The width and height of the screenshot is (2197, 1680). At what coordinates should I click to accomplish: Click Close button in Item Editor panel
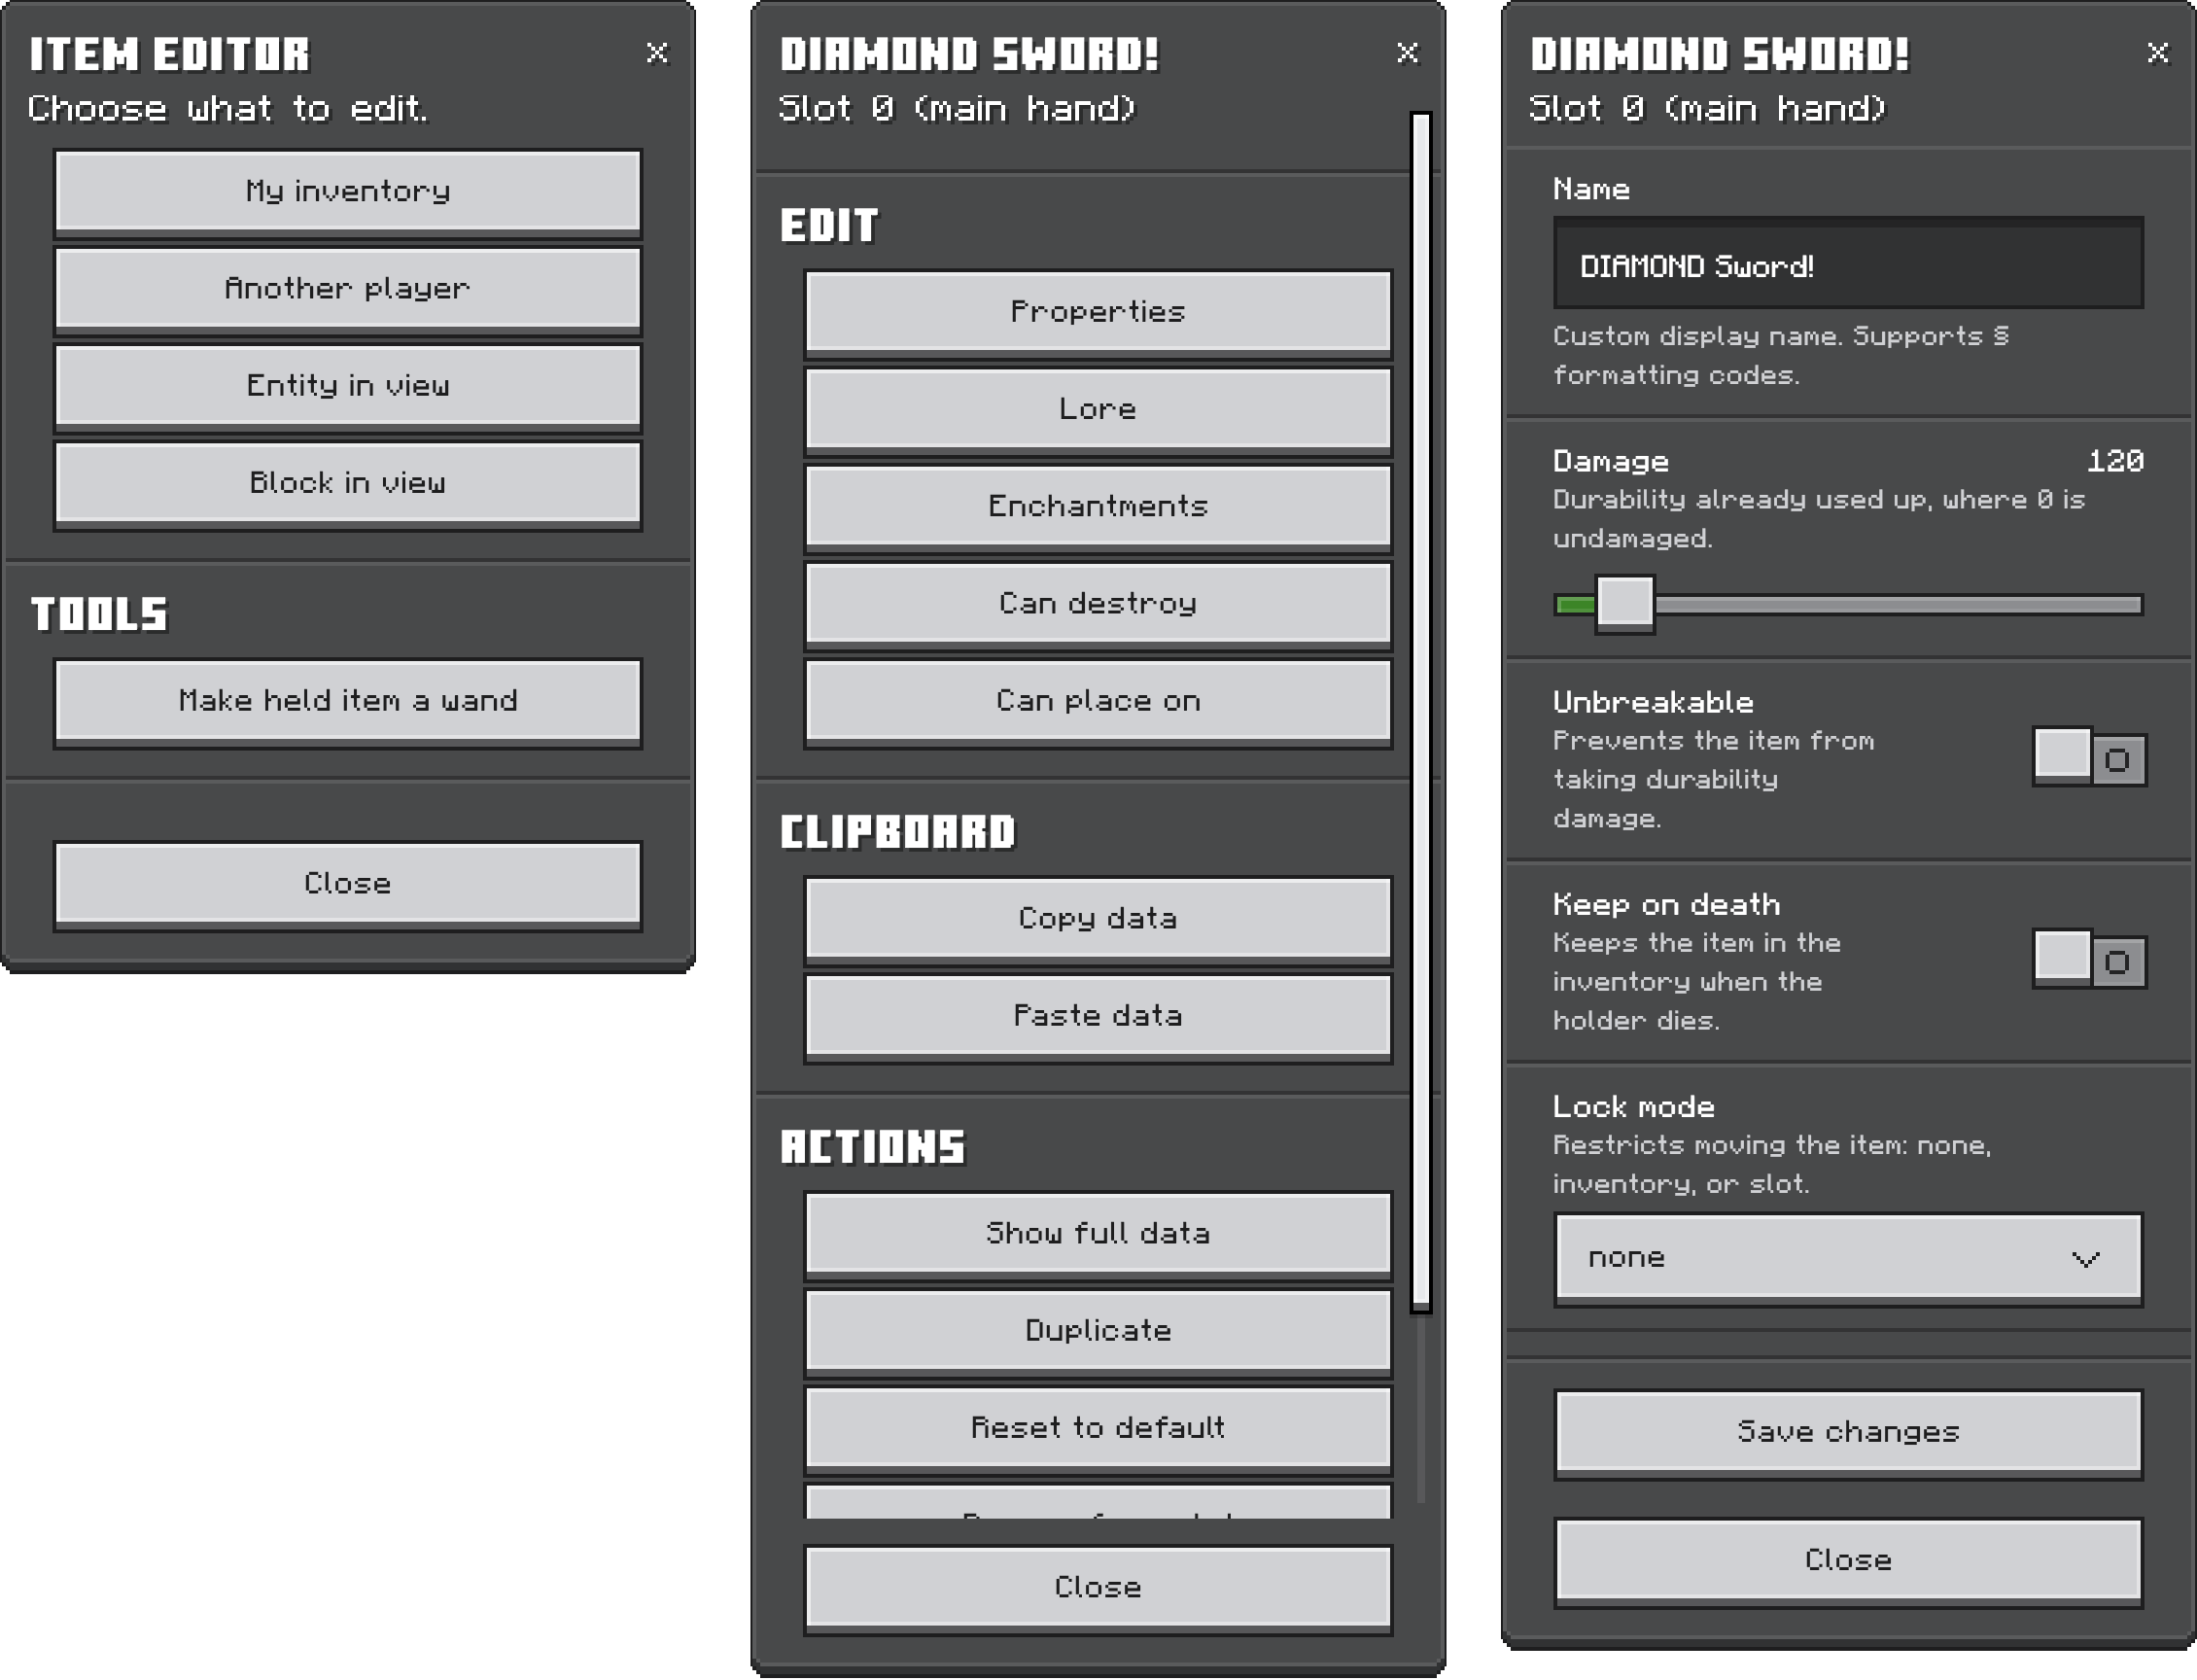point(348,885)
